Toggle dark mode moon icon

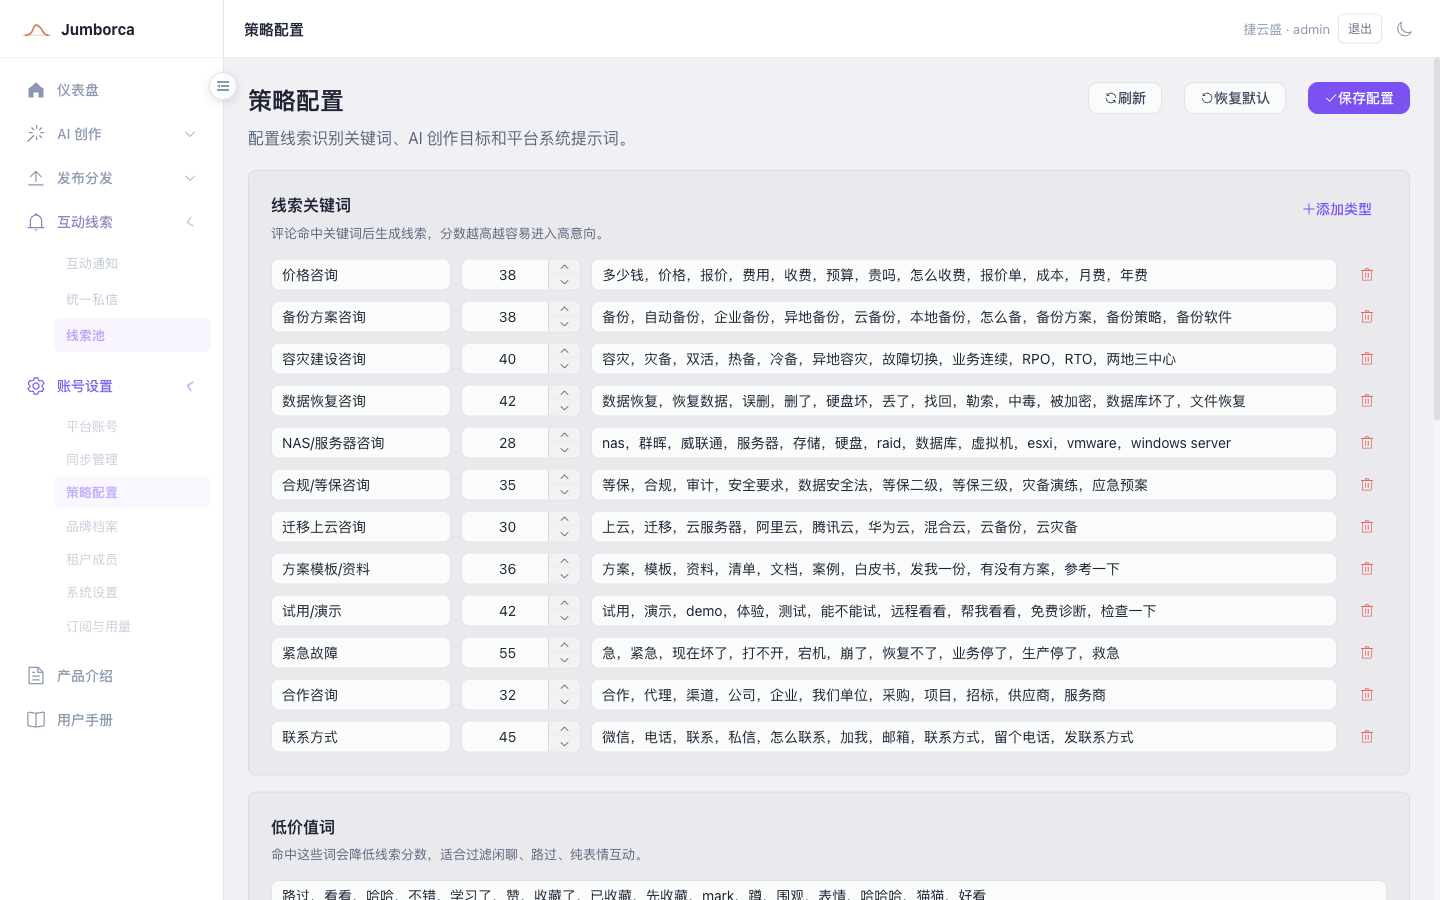pos(1404,29)
